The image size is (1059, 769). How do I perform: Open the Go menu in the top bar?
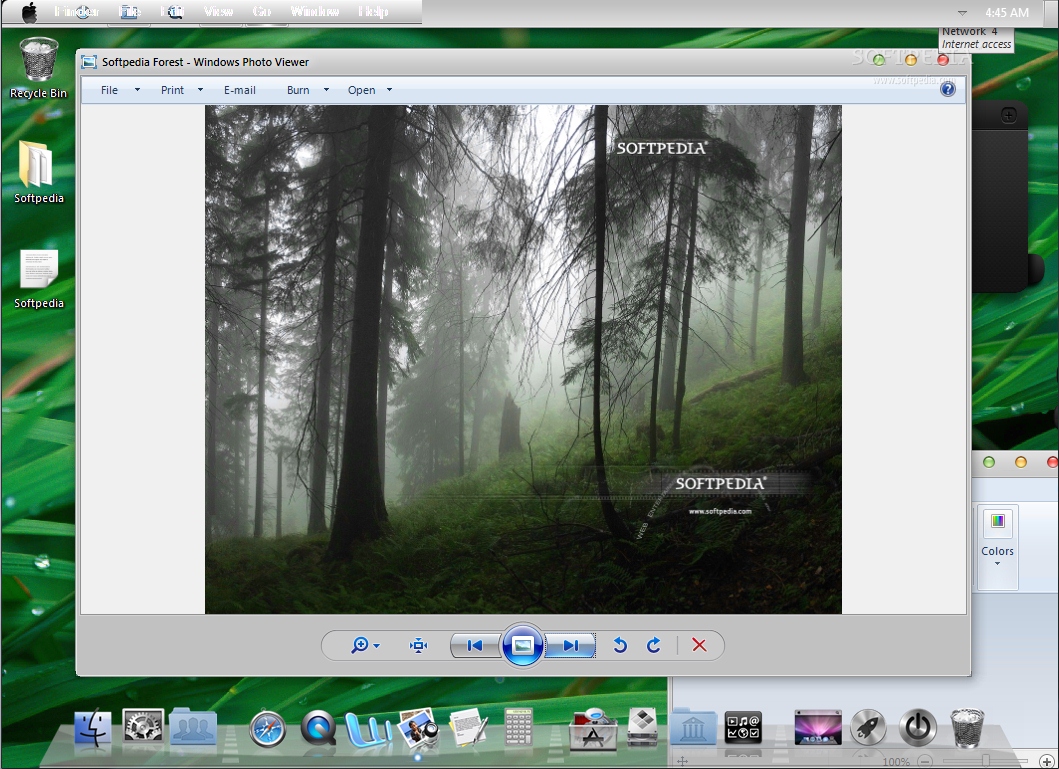coord(261,11)
